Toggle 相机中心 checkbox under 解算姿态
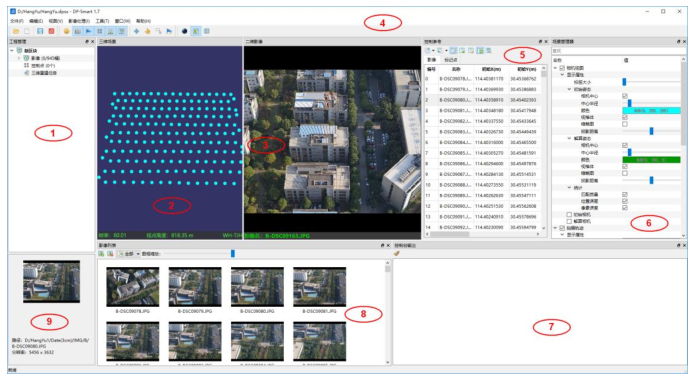The image size is (695, 382). (x=625, y=145)
